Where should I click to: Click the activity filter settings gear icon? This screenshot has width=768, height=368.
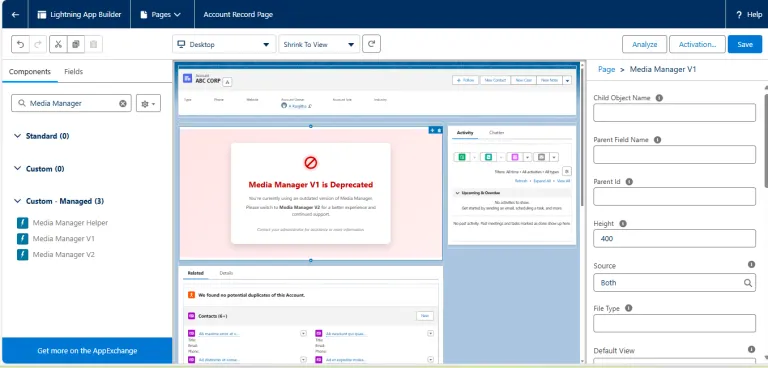coord(566,171)
